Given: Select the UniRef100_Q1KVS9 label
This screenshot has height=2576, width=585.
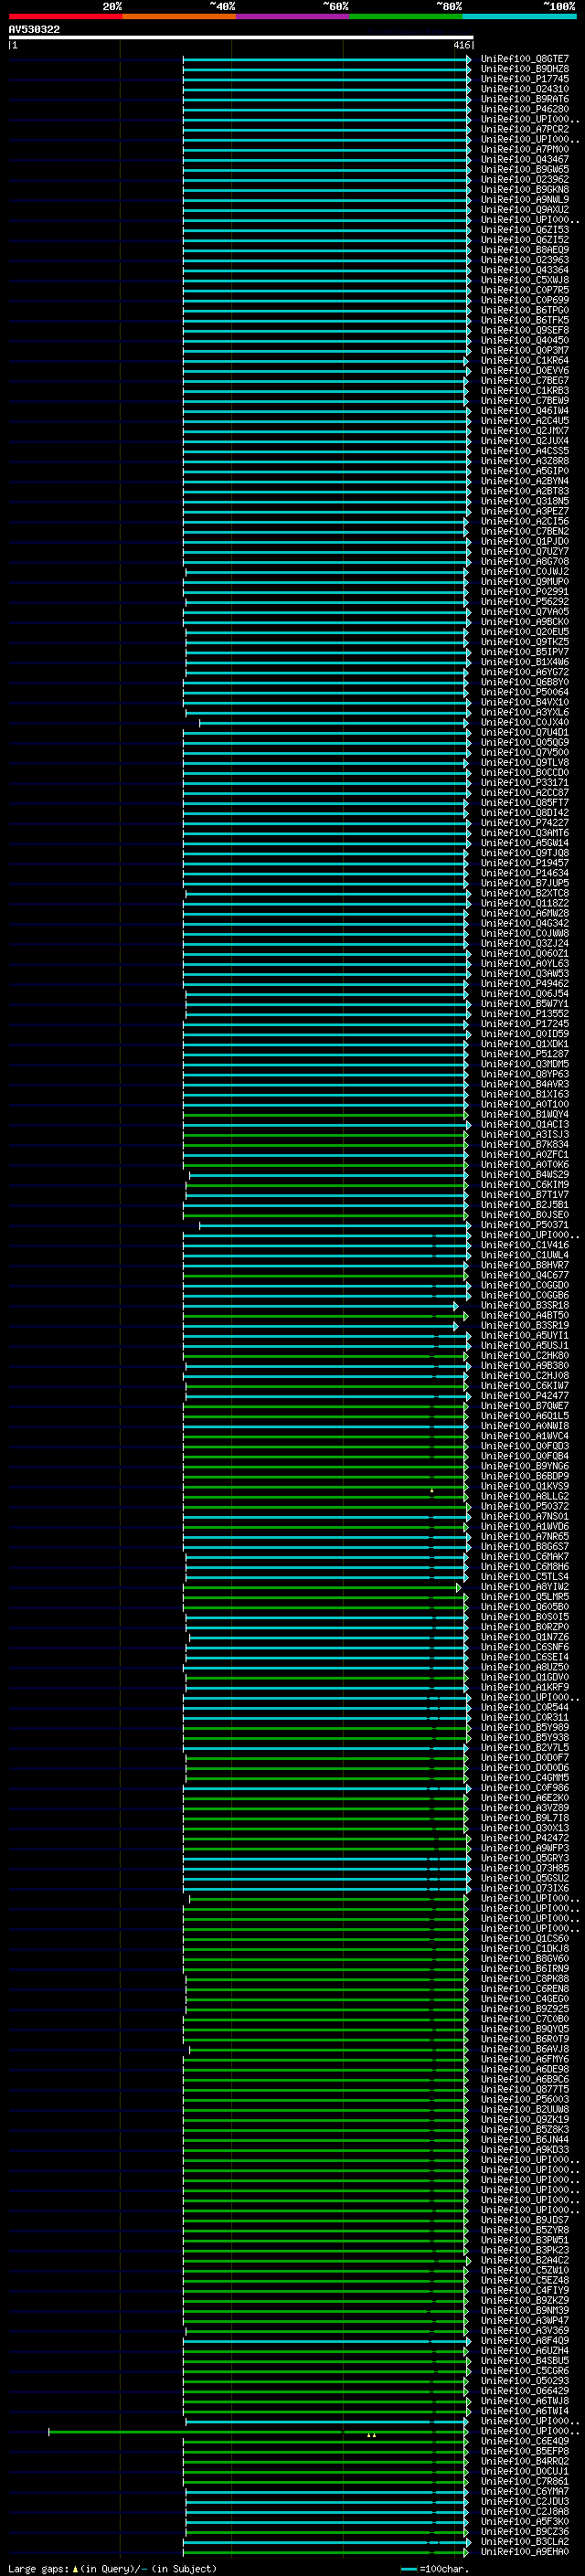Looking at the screenshot, I should (524, 1486).
